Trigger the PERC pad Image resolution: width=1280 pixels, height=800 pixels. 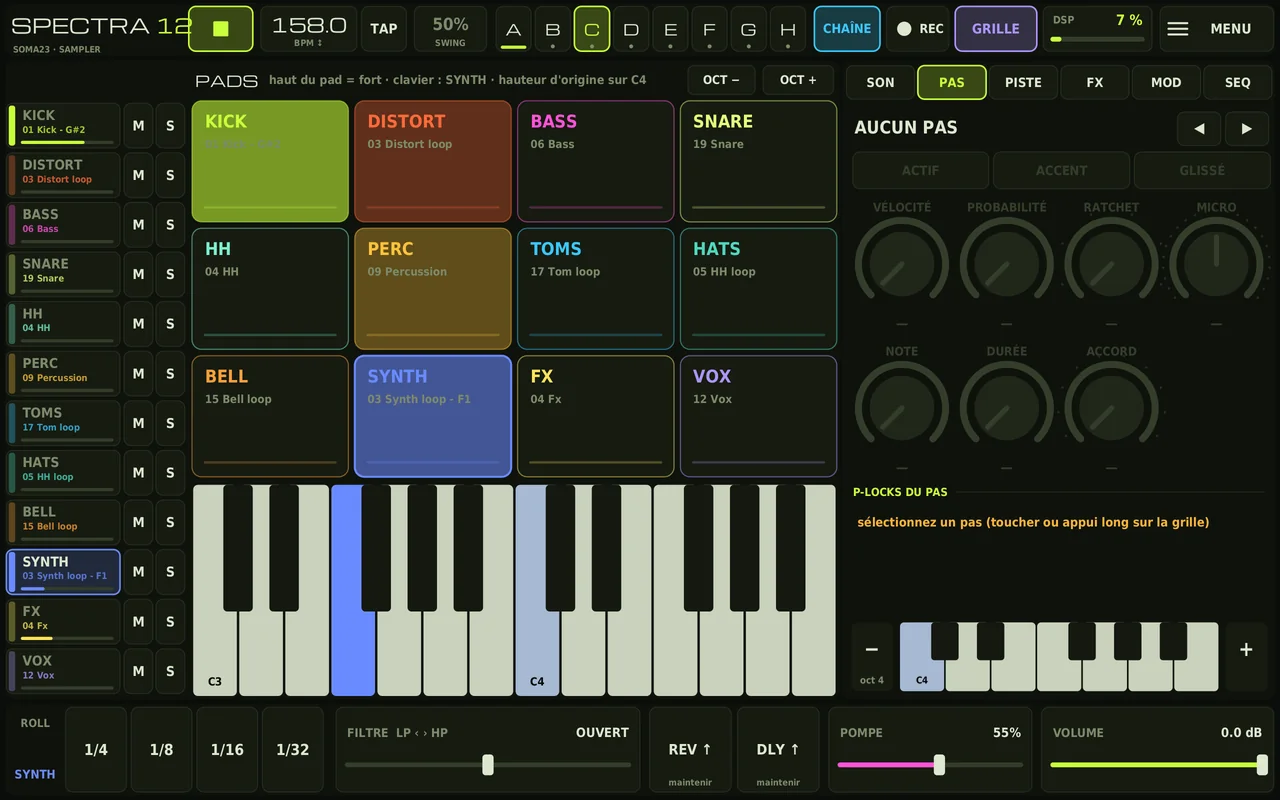coord(433,289)
